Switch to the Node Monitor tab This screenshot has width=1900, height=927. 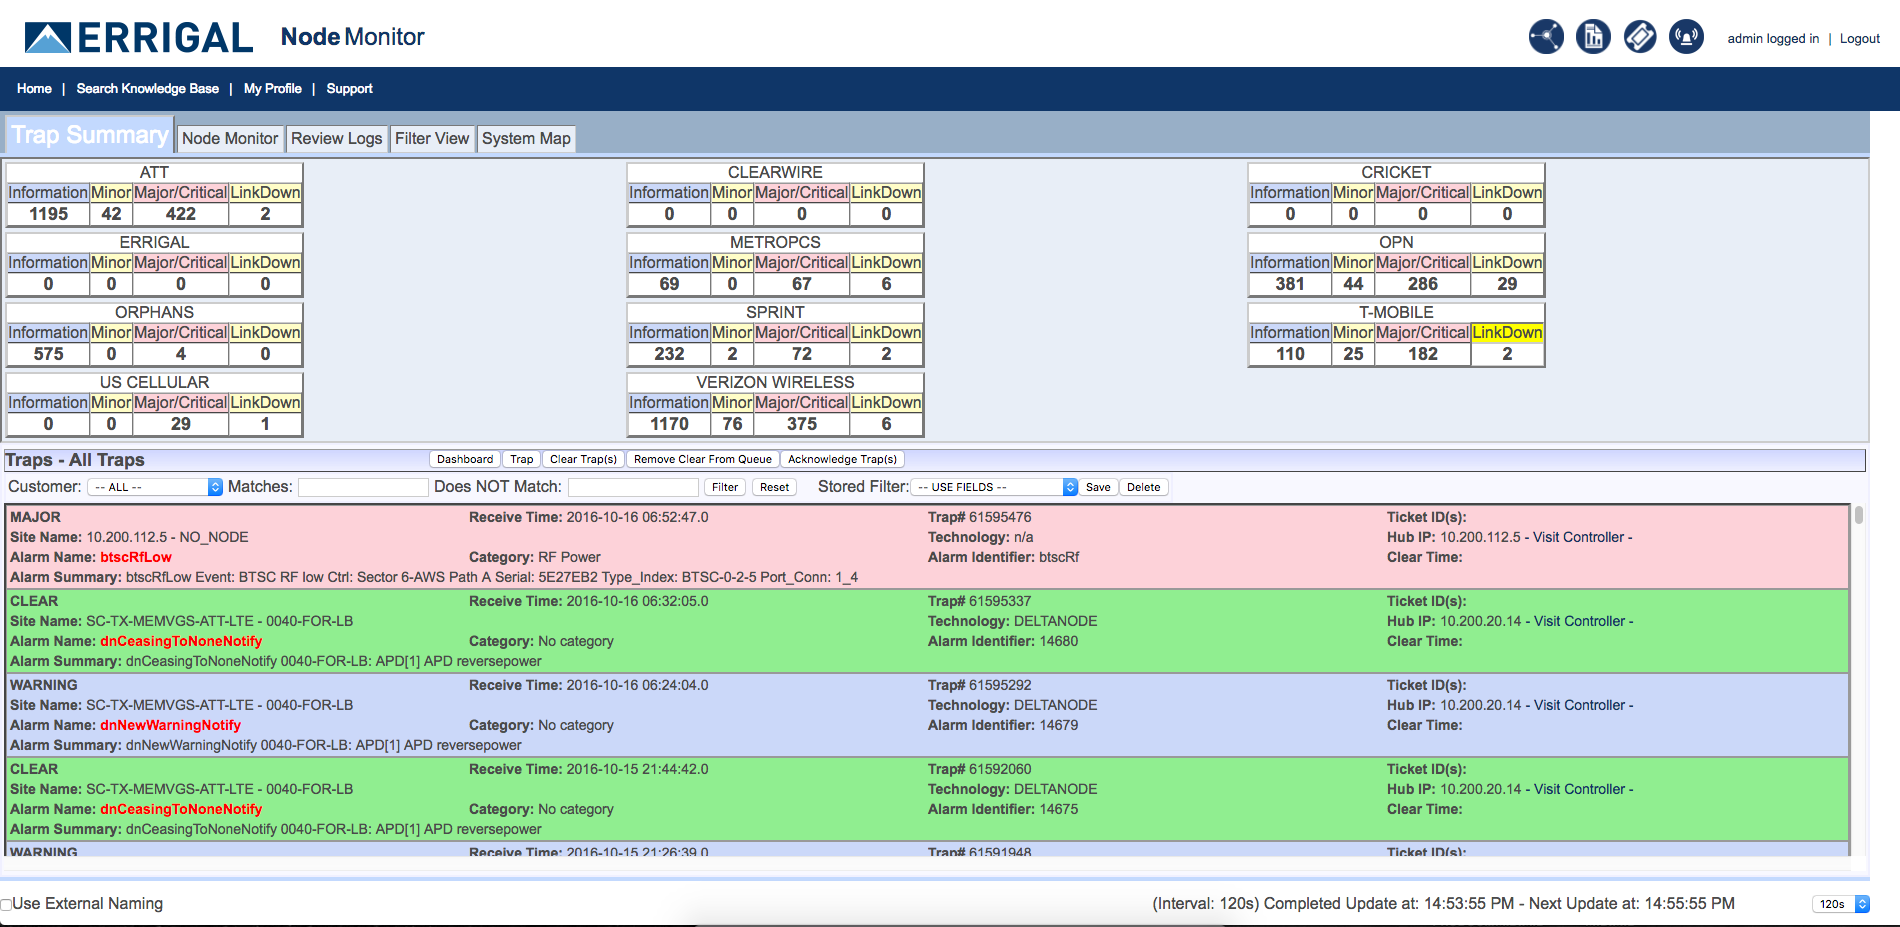tap(230, 138)
